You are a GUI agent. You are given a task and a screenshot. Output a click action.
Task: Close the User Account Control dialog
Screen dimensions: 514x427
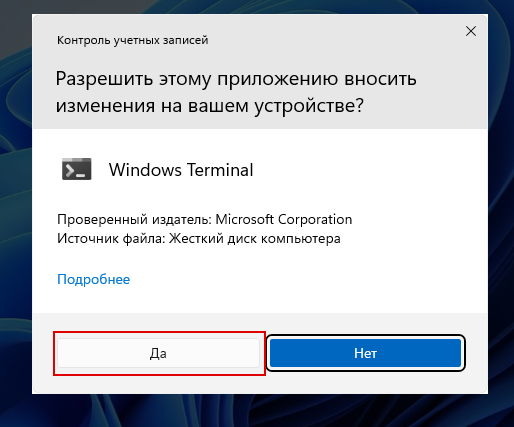pos(471,31)
